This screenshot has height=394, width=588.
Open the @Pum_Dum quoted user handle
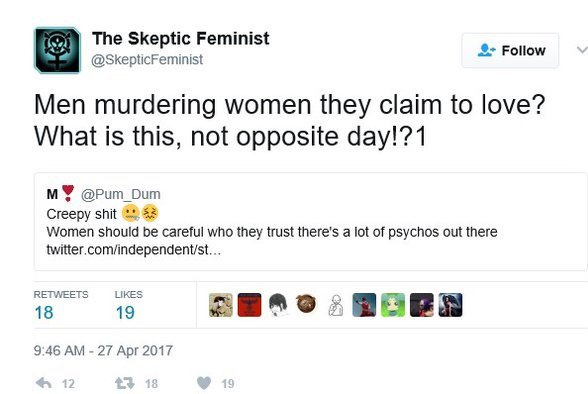(121, 194)
